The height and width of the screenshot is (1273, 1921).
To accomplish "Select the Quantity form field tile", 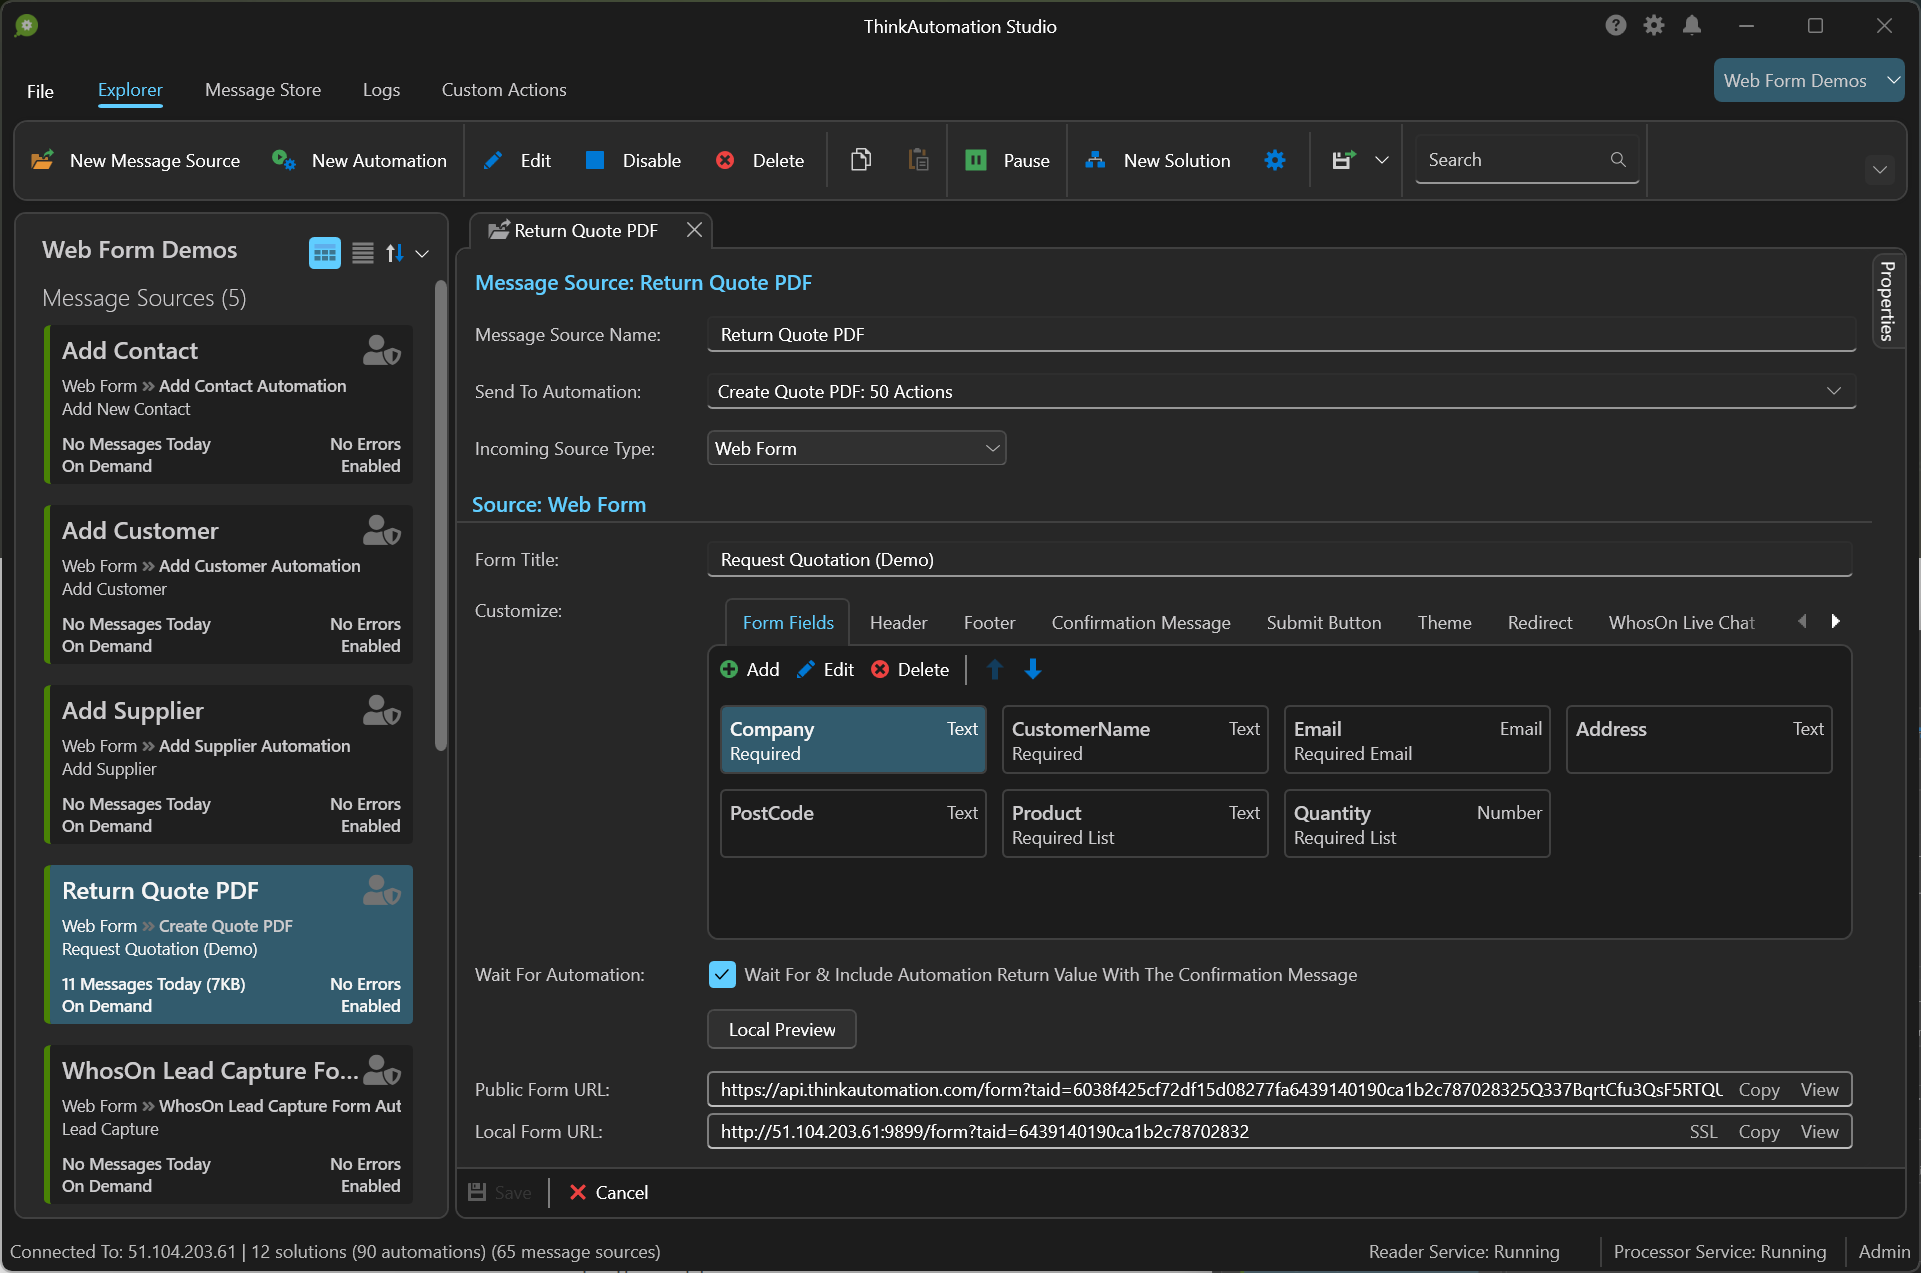I will pos(1417,824).
